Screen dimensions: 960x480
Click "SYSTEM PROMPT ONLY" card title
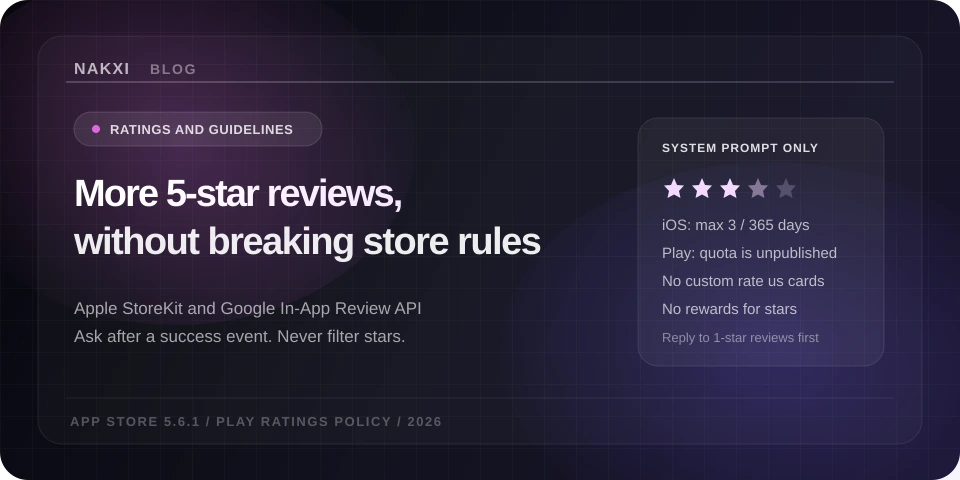tap(740, 148)
